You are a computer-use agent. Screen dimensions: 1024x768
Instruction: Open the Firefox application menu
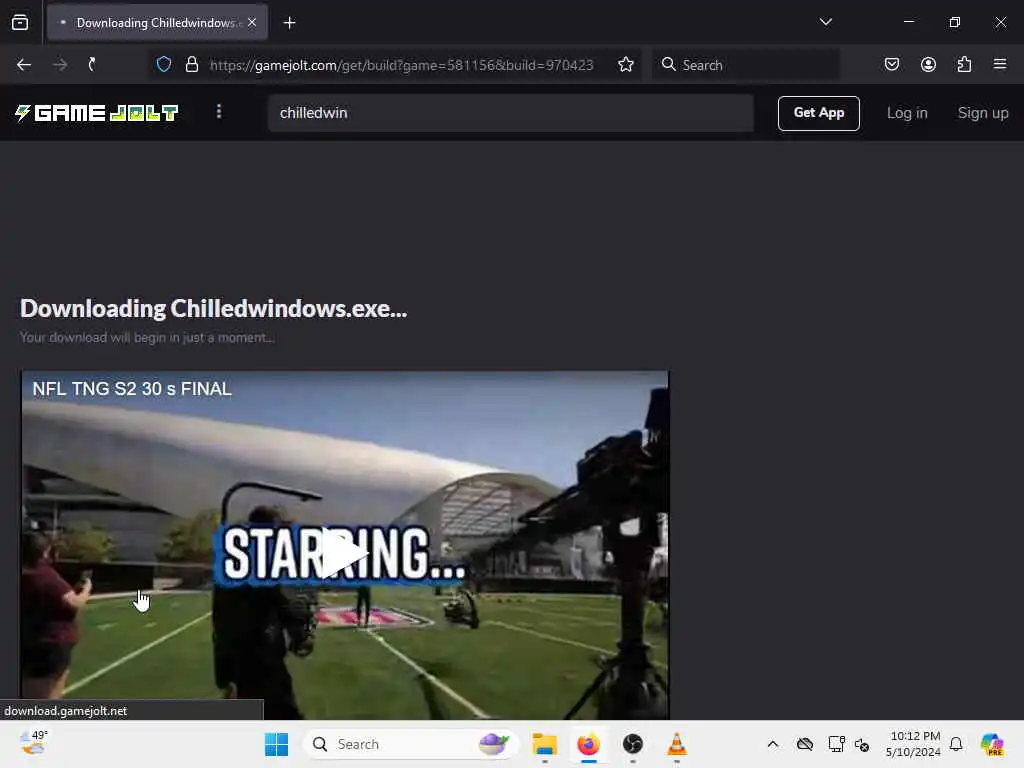click(1000, 65)
